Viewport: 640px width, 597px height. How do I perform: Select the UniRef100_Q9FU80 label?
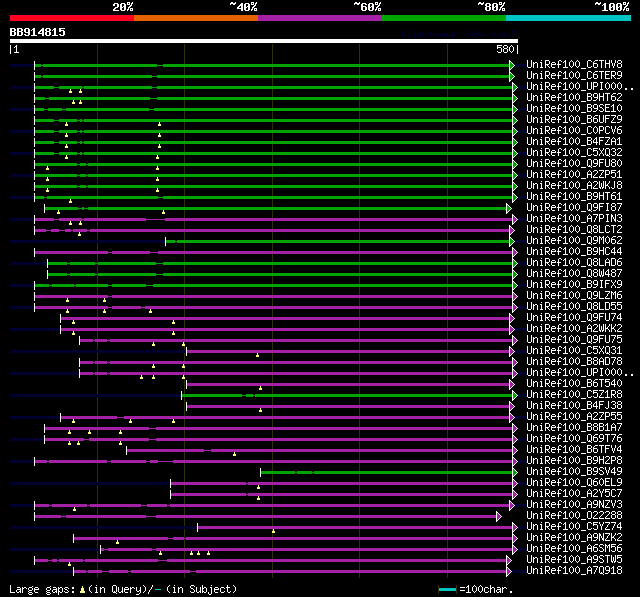point(574,164)
